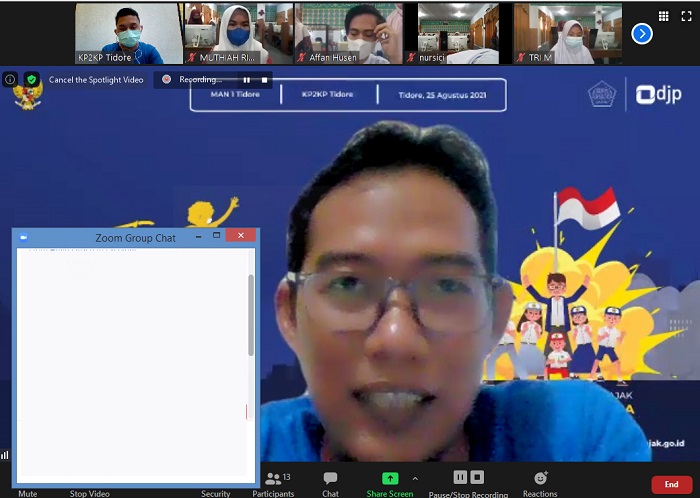700x498 pixels.
Task: Show next participants with blue arrow
Action: [642, 34]
